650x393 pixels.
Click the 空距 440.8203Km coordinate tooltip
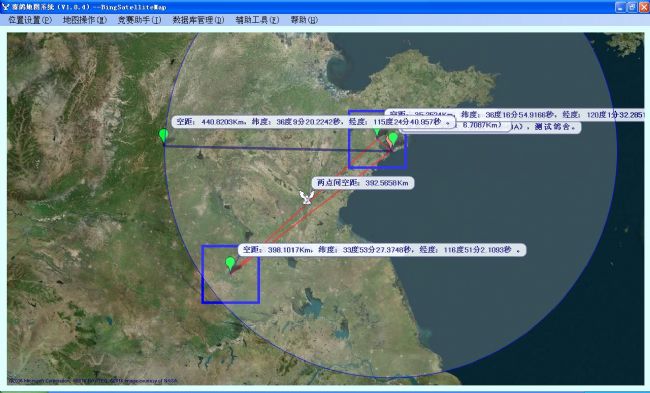tap(313, 122)
